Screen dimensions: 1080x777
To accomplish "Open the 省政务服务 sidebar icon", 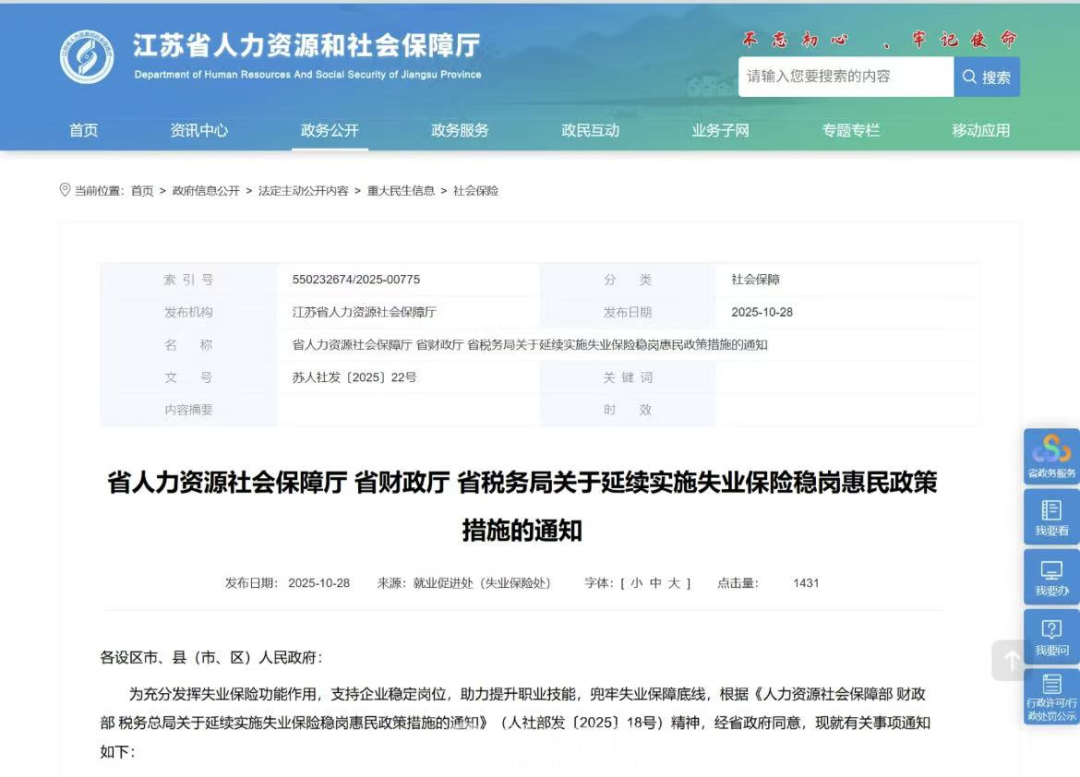I will click(x=1051, y=455).
